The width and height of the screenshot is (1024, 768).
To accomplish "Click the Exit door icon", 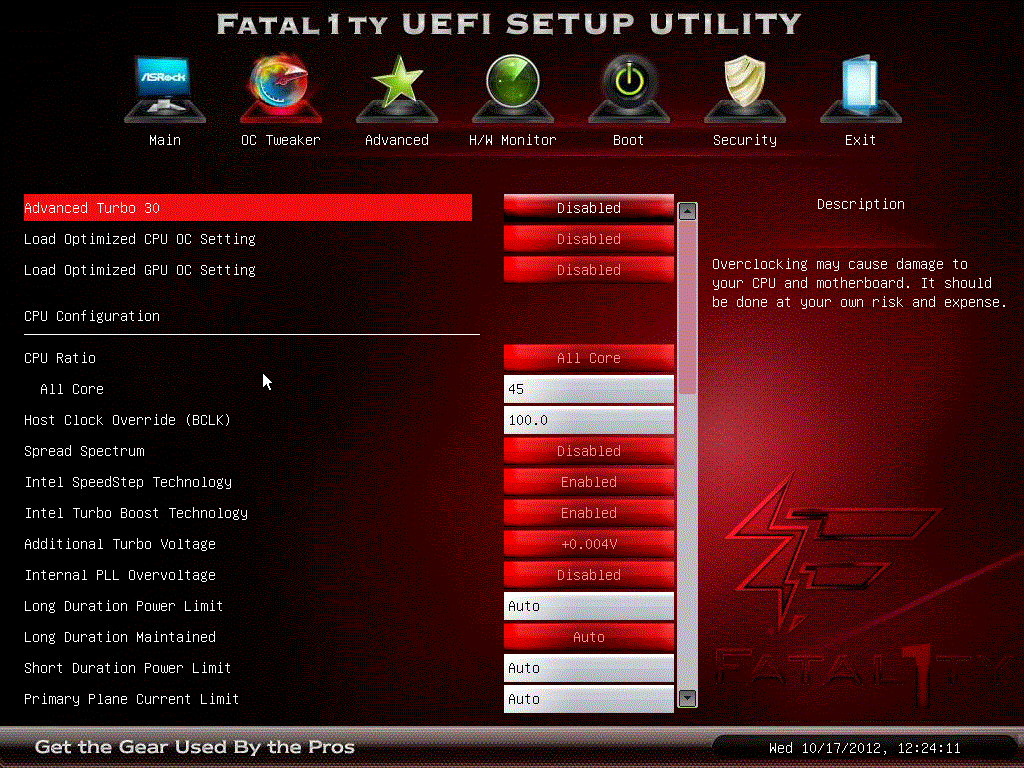I will [860, 89].
